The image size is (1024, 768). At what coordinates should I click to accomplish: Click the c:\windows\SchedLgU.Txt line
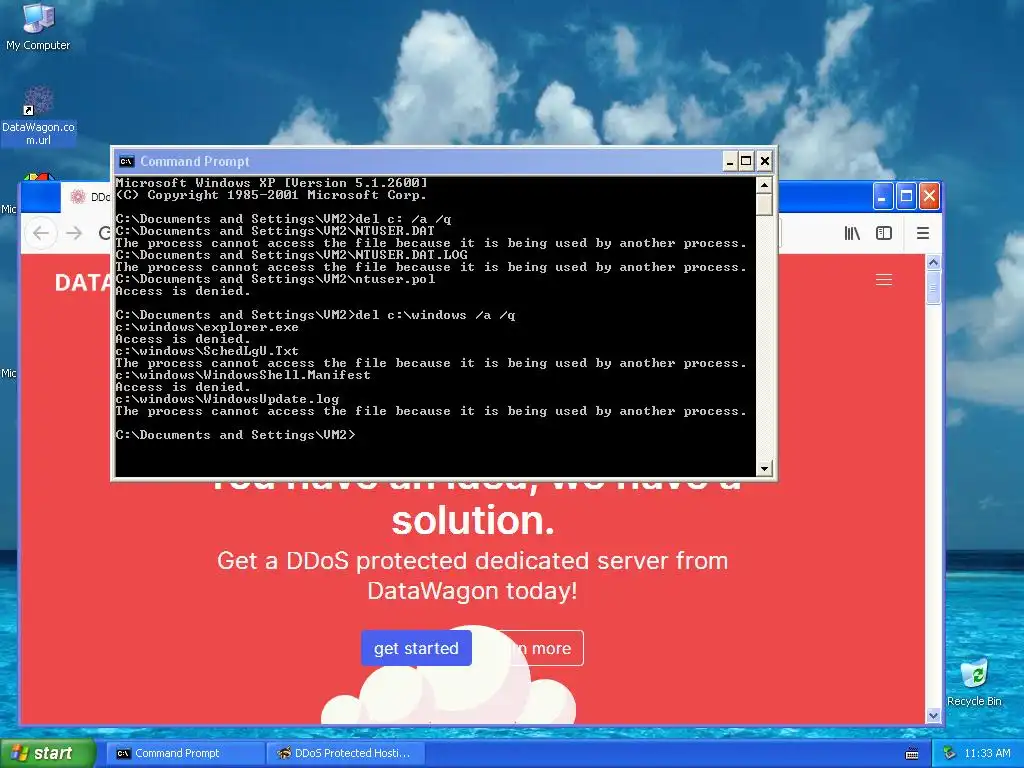coord(207,351)
